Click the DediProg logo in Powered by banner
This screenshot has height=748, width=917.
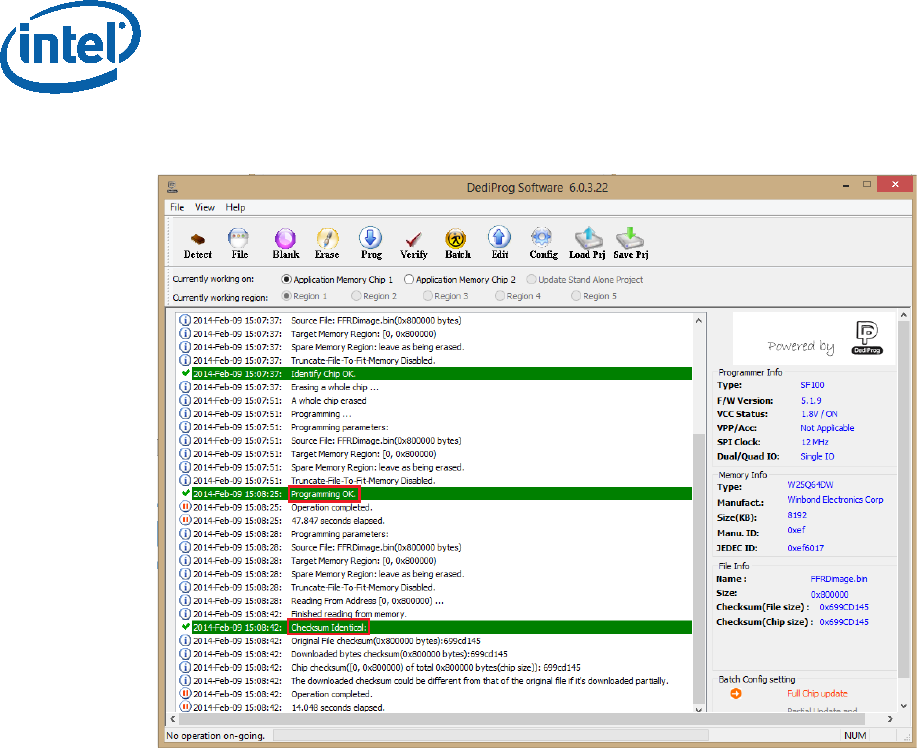tap(867, 337)
